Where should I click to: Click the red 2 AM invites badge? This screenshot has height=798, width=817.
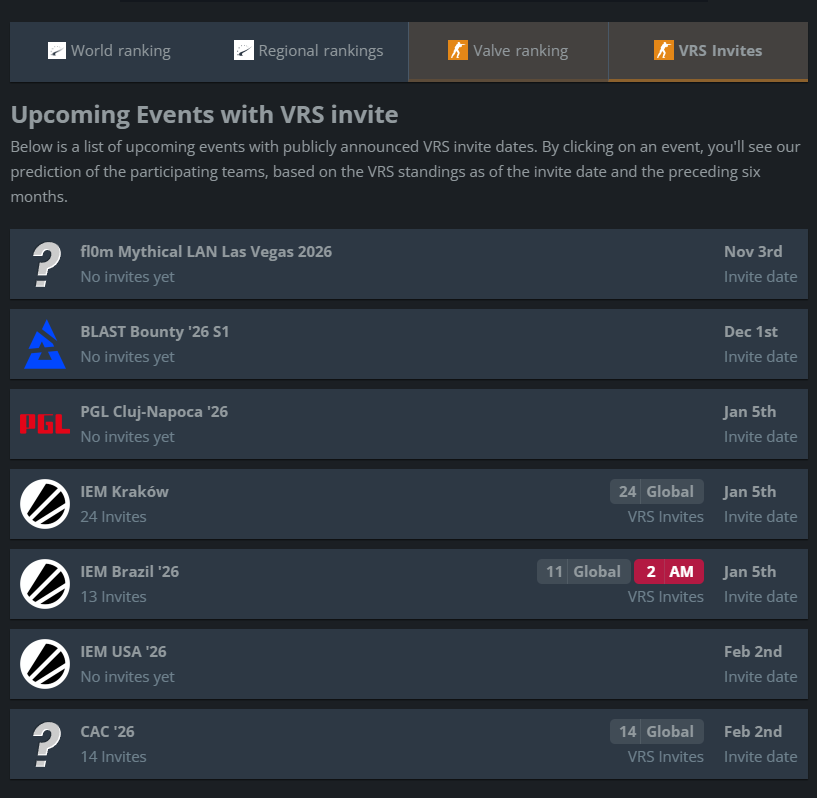click(x=669, y=571)
